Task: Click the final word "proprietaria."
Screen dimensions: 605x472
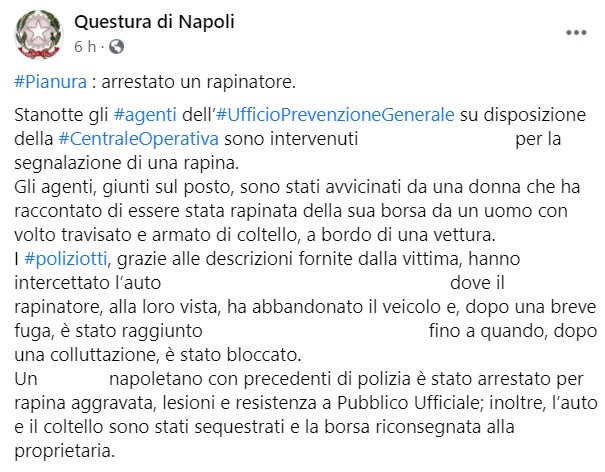Action: click(x=66, y=451)
